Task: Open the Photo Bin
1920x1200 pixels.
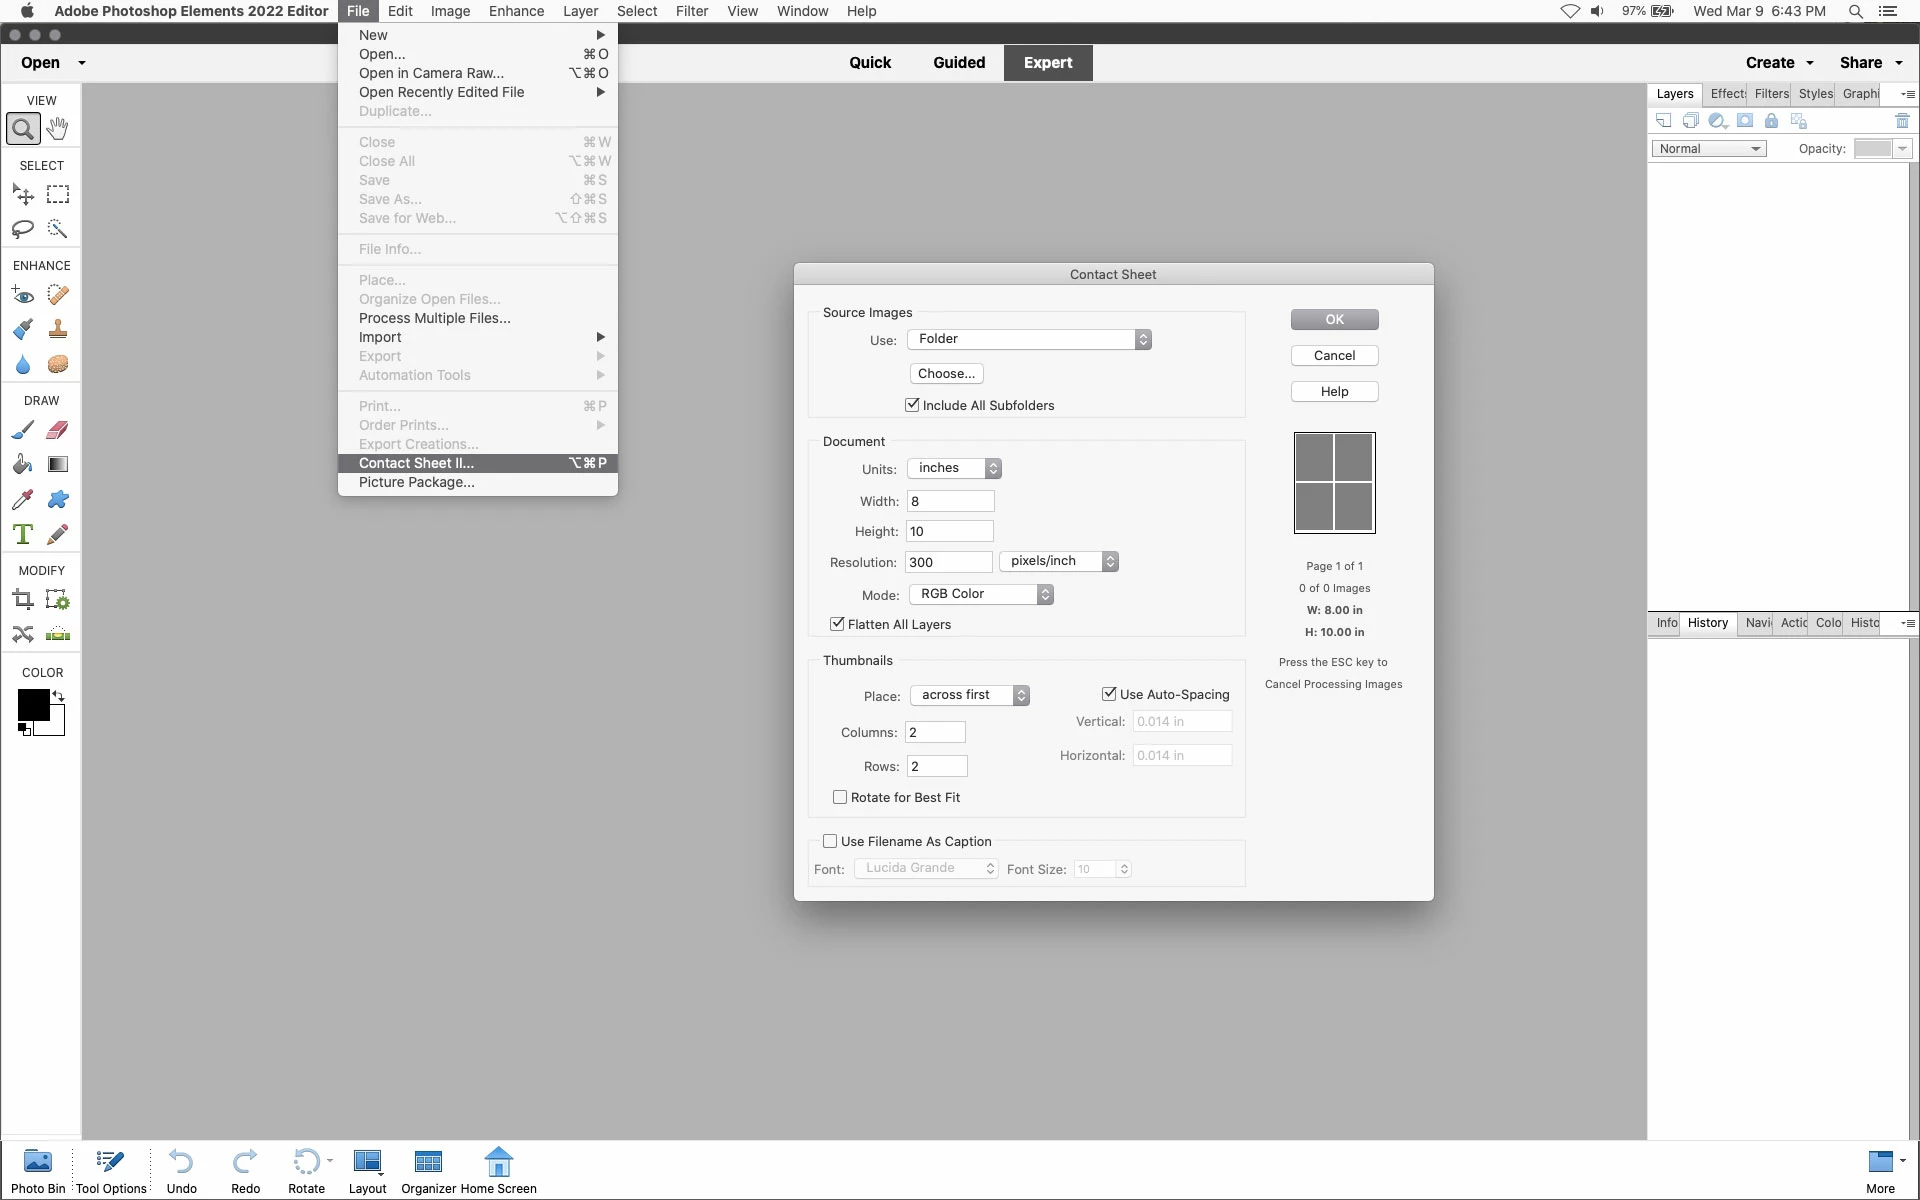Action: (38, 1170)
